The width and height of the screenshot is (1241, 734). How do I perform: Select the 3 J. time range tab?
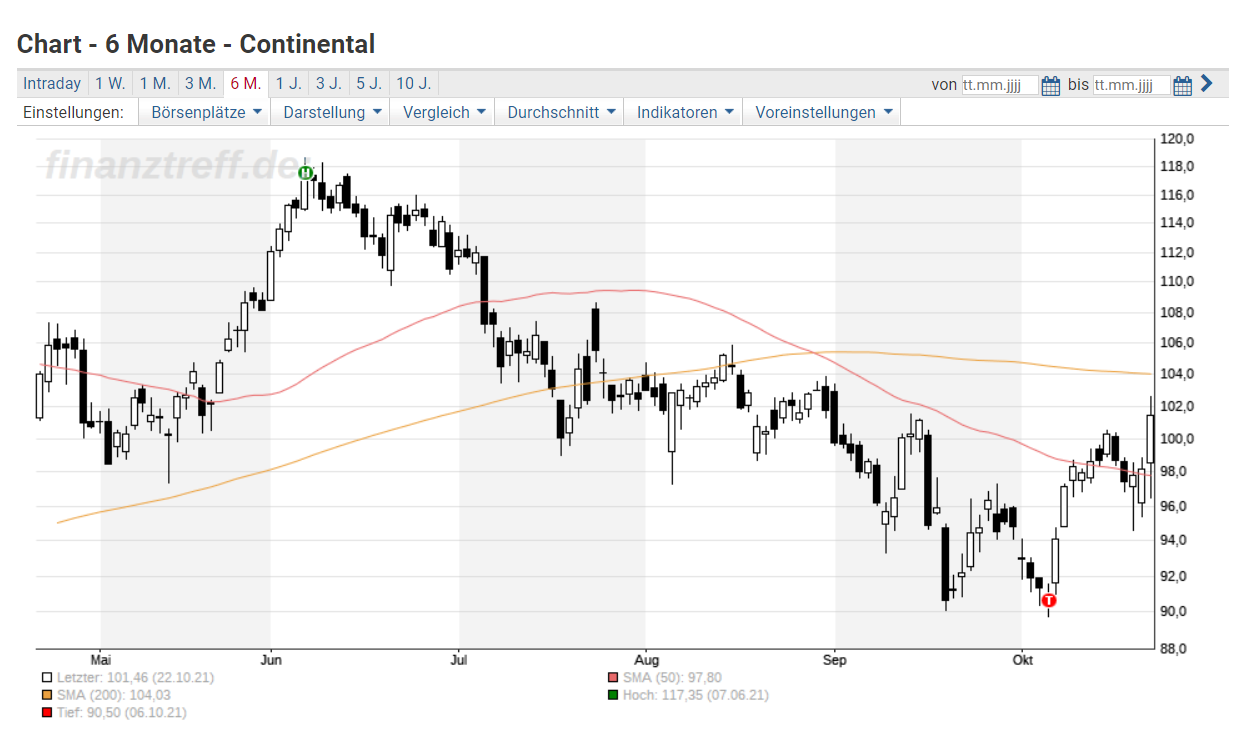coord(328,83)
